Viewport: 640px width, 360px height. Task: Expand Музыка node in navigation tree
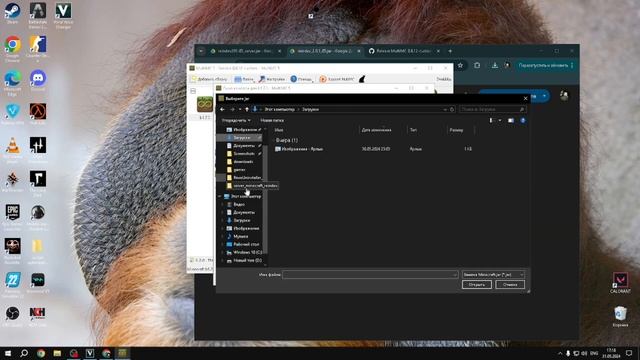(223, 236)
